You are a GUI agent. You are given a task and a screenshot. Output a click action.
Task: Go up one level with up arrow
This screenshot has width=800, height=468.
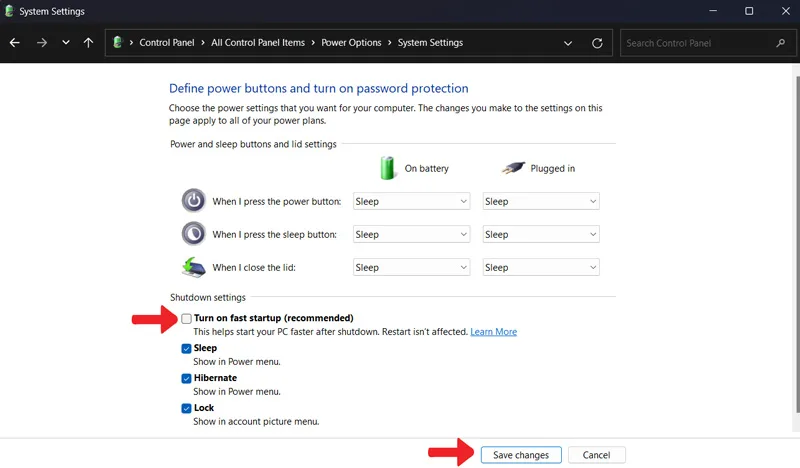[x=88, y=43]
